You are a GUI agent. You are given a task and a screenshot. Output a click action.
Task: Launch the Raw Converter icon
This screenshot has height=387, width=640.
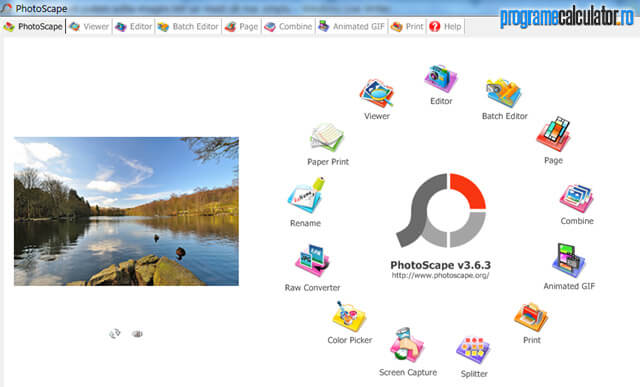(x=312, y=261)
